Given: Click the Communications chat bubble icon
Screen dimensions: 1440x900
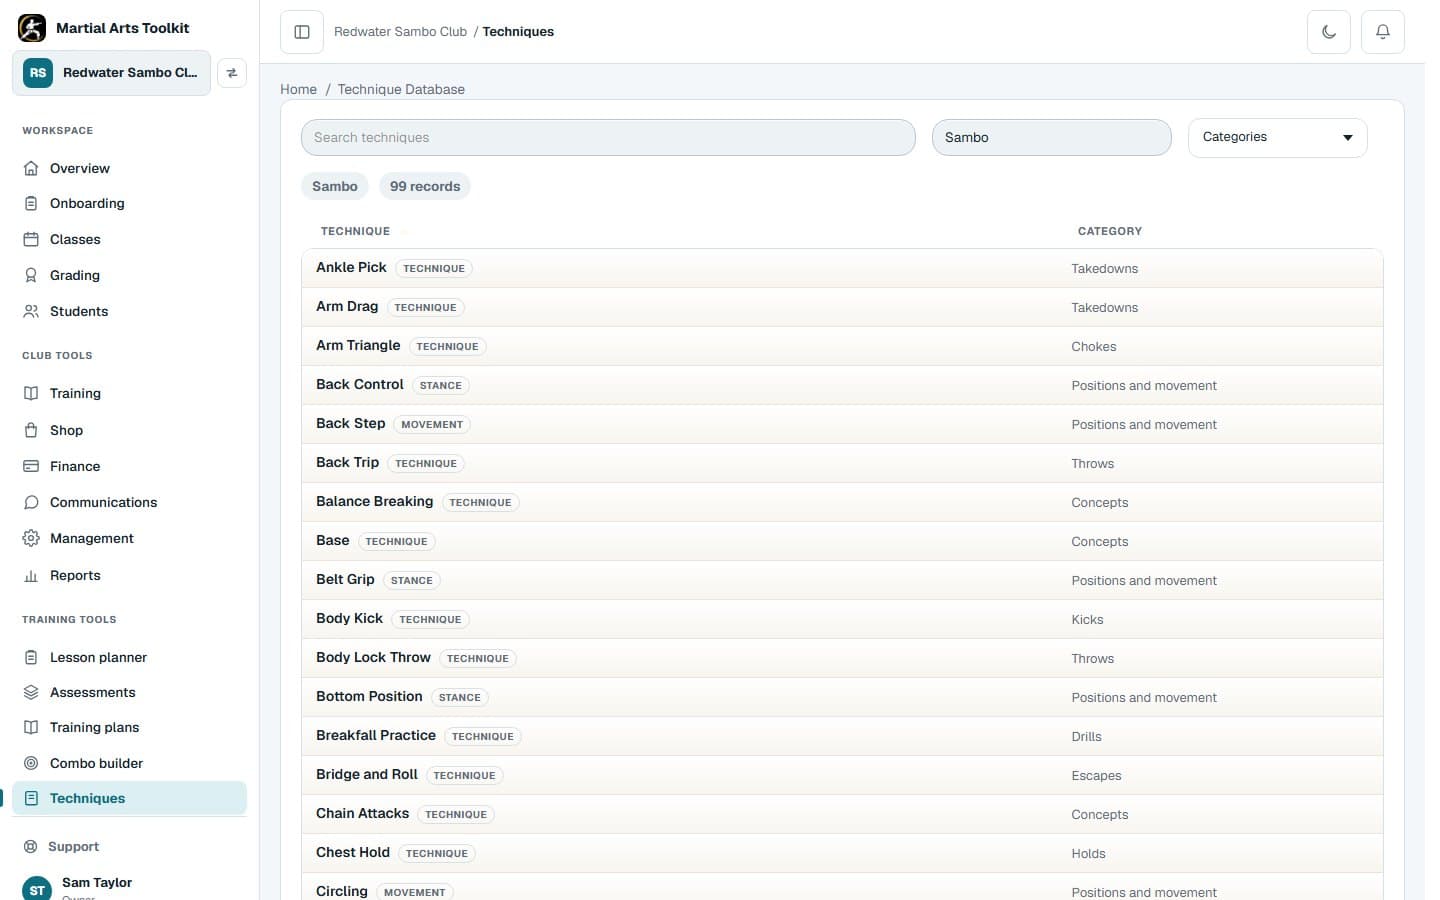Looking at the screenshot, I should coord(31,502).
